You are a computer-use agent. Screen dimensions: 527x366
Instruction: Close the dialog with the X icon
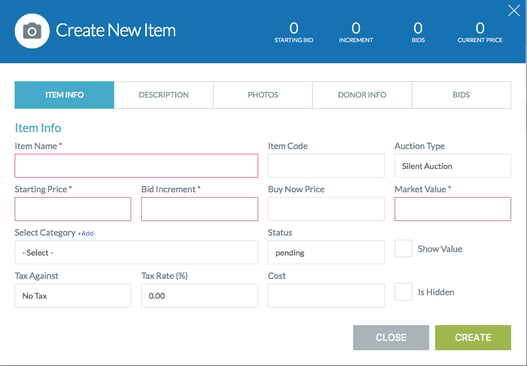514,10
